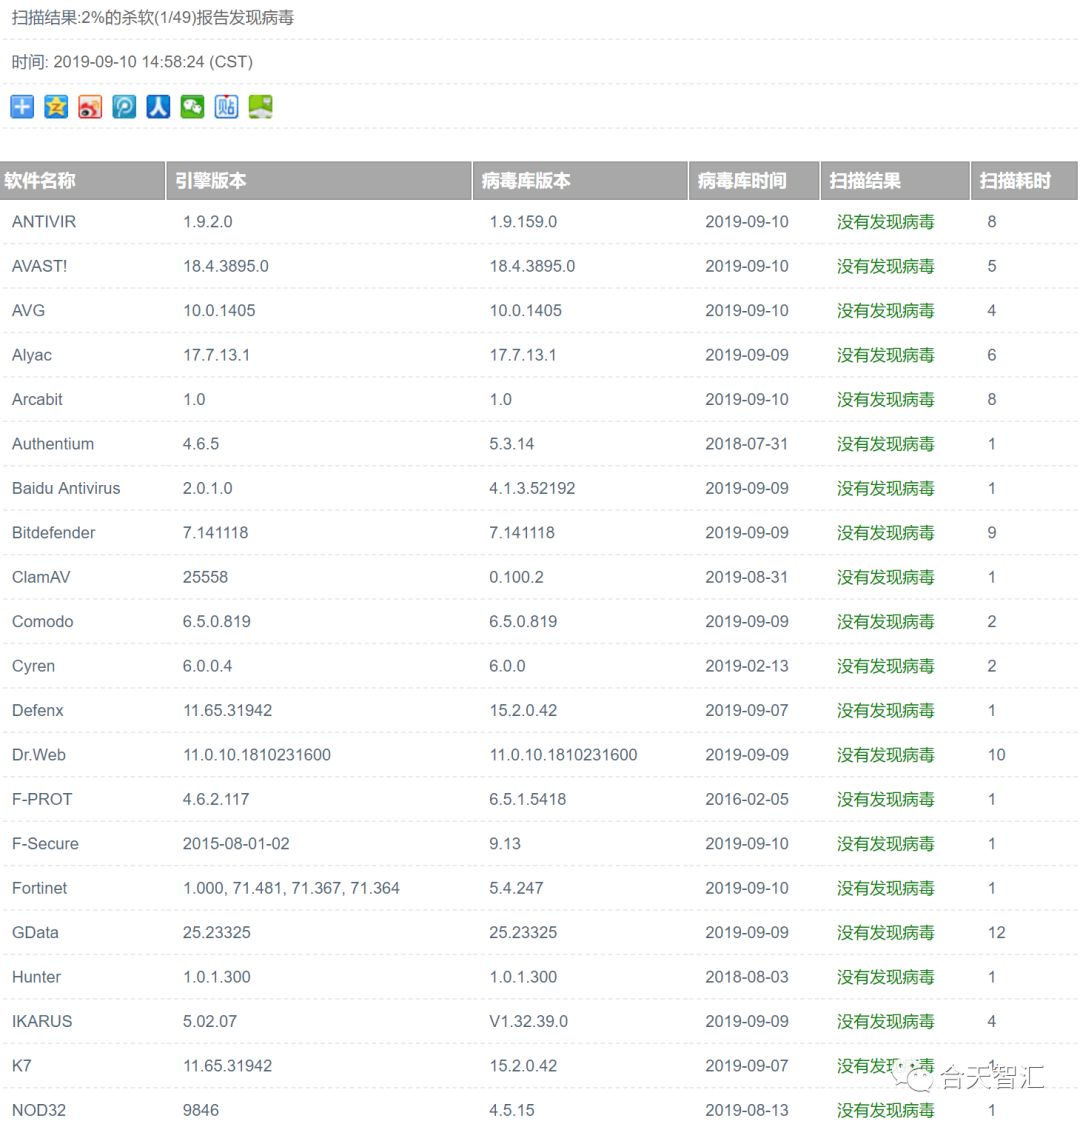Viewport: 1080px width, 1124px height.
Task: Click Authentium database version 5.3.14
Action: coord(512,444)
